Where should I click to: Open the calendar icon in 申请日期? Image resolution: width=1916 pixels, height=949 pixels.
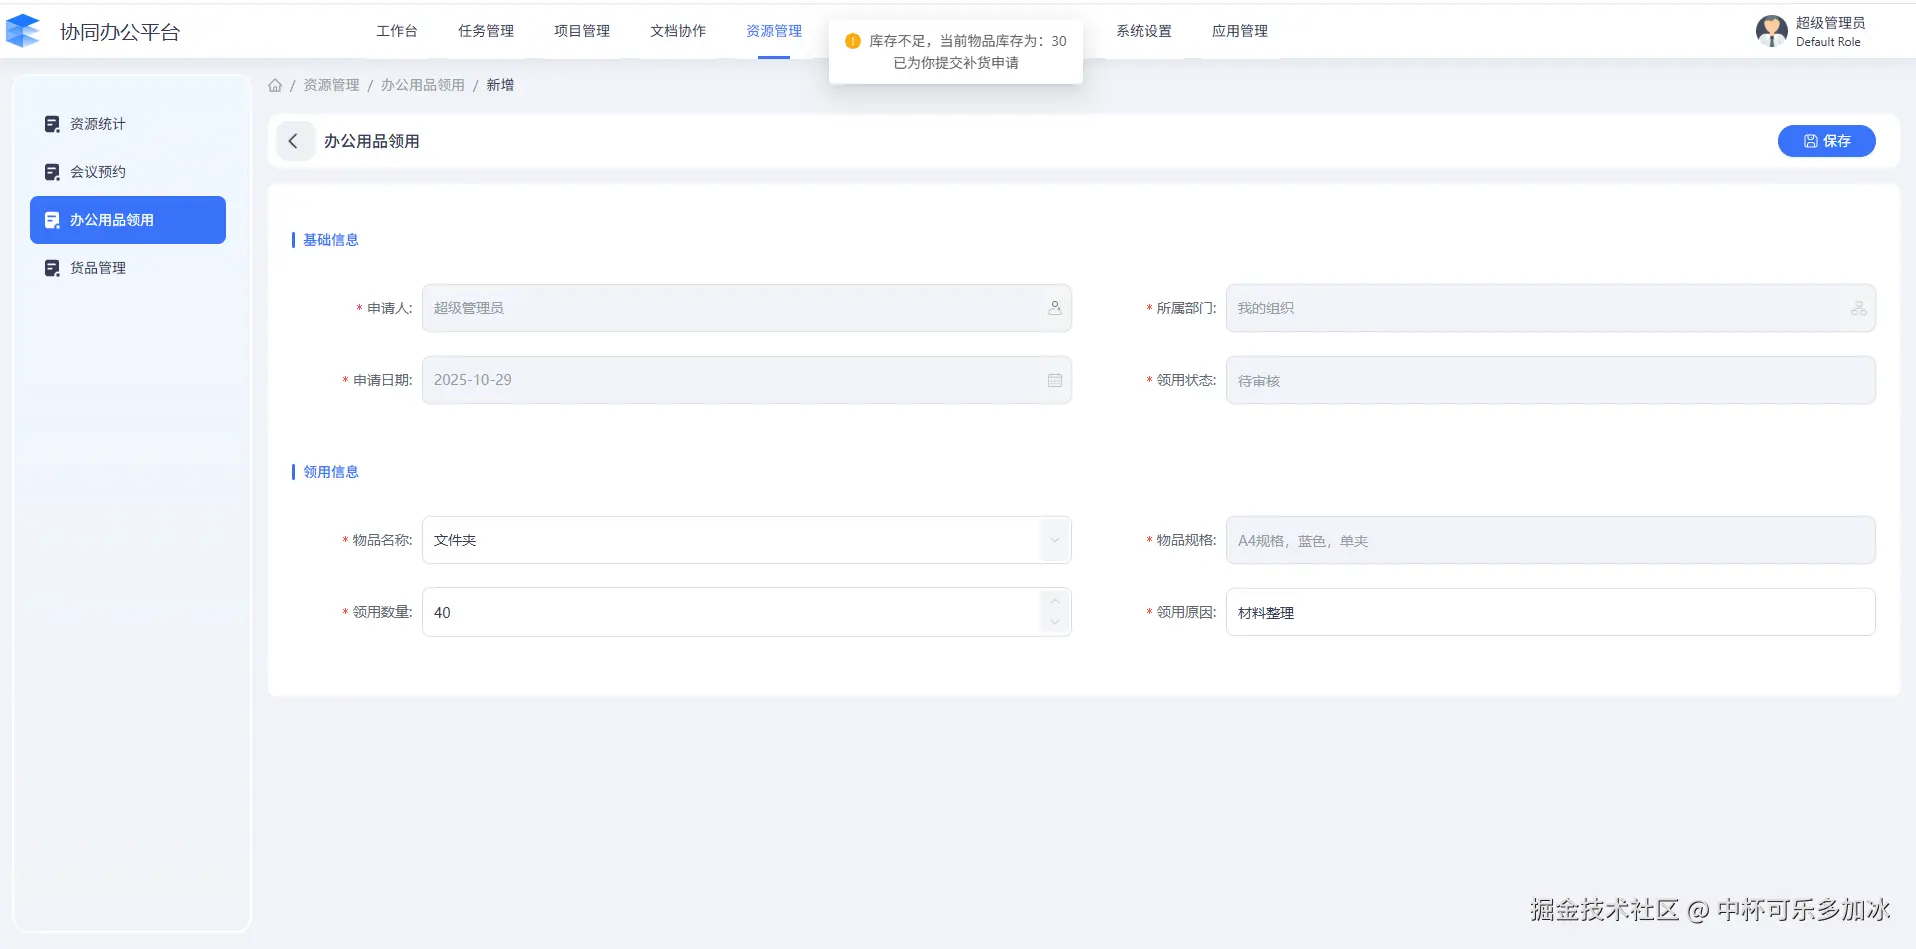(1054, 380)
